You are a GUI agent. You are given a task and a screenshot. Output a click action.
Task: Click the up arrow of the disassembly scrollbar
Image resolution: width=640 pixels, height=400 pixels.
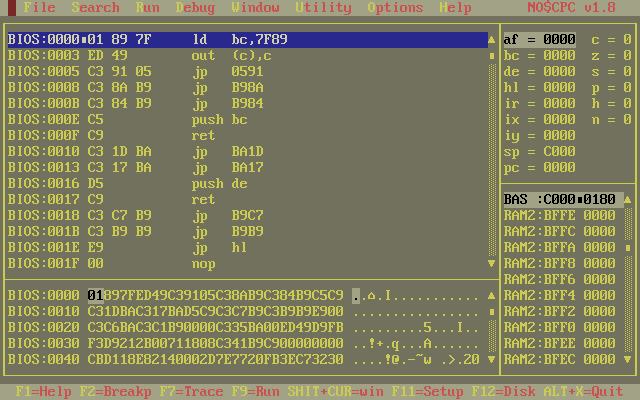tap(492, 40)
